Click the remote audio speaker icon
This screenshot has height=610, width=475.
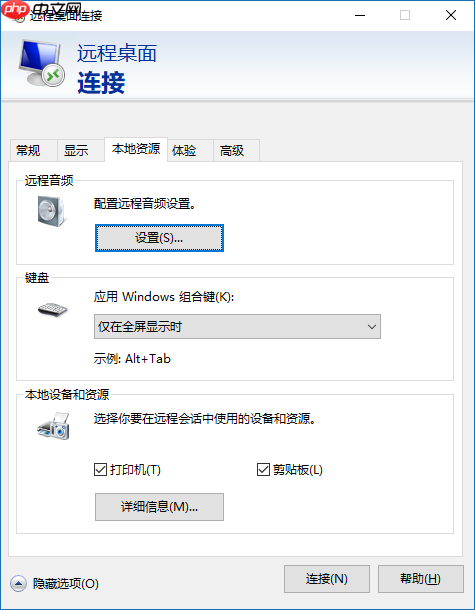click(x=52, y=211)
